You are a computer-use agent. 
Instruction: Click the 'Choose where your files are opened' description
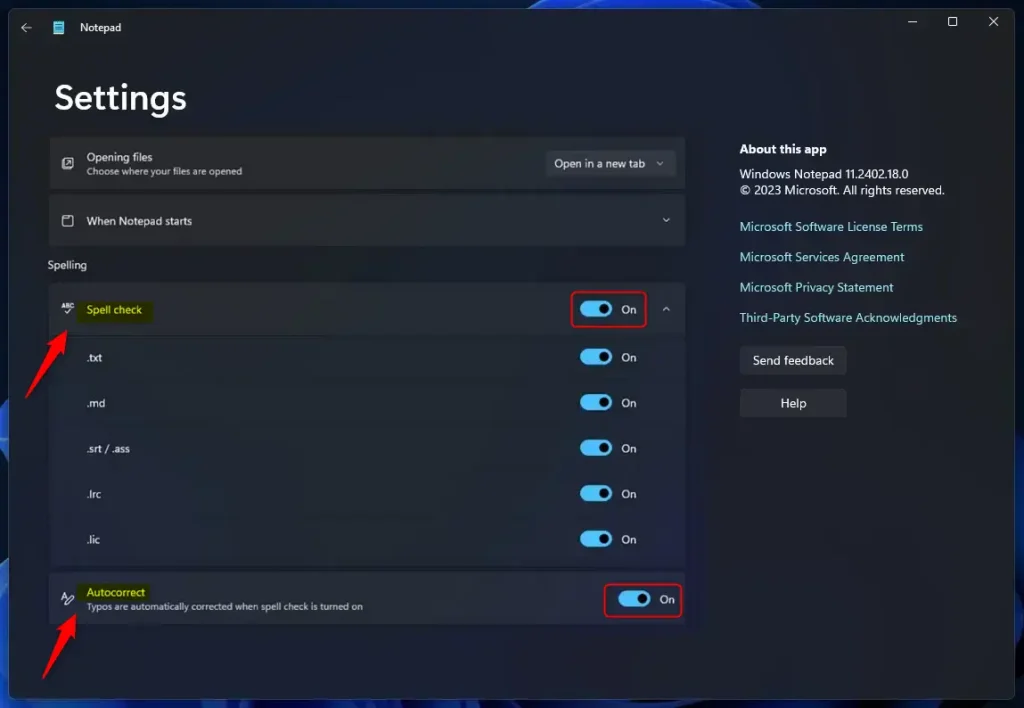pyautogui.click(x=165, y=172)
